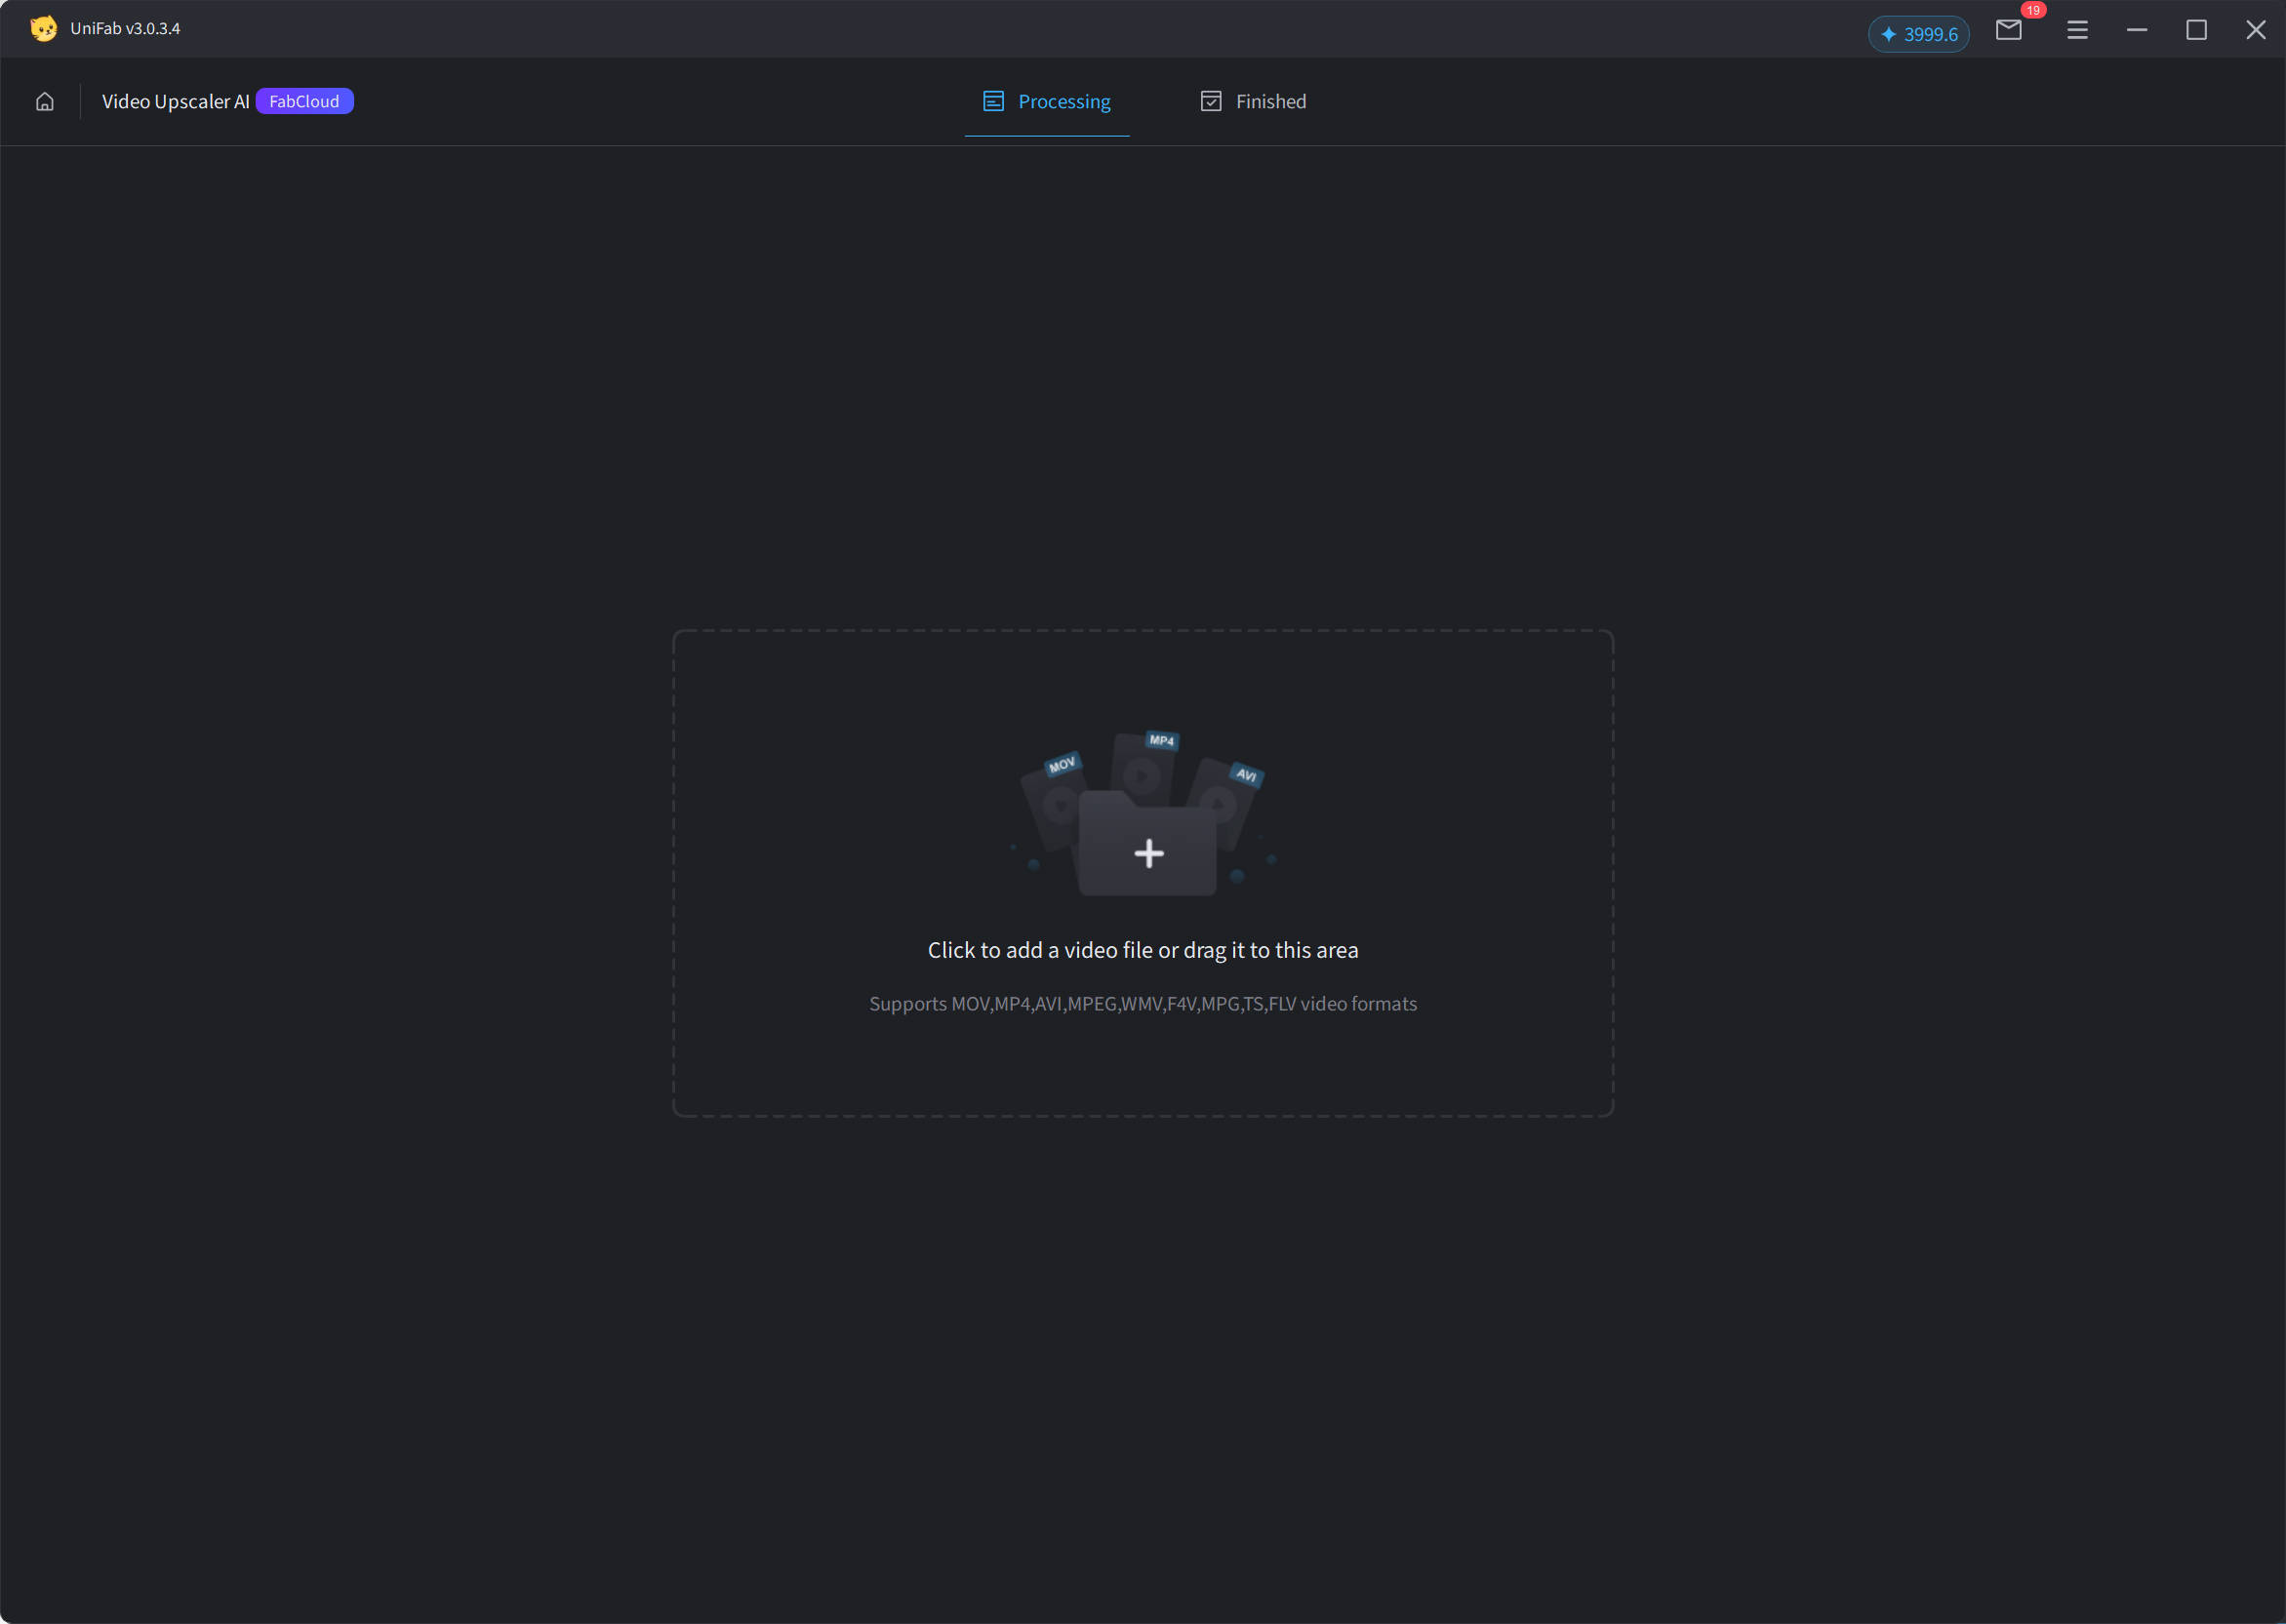Click the Video Upscaler AI title
Viewport: 2286px width, 1624px height.
point(175,102)
